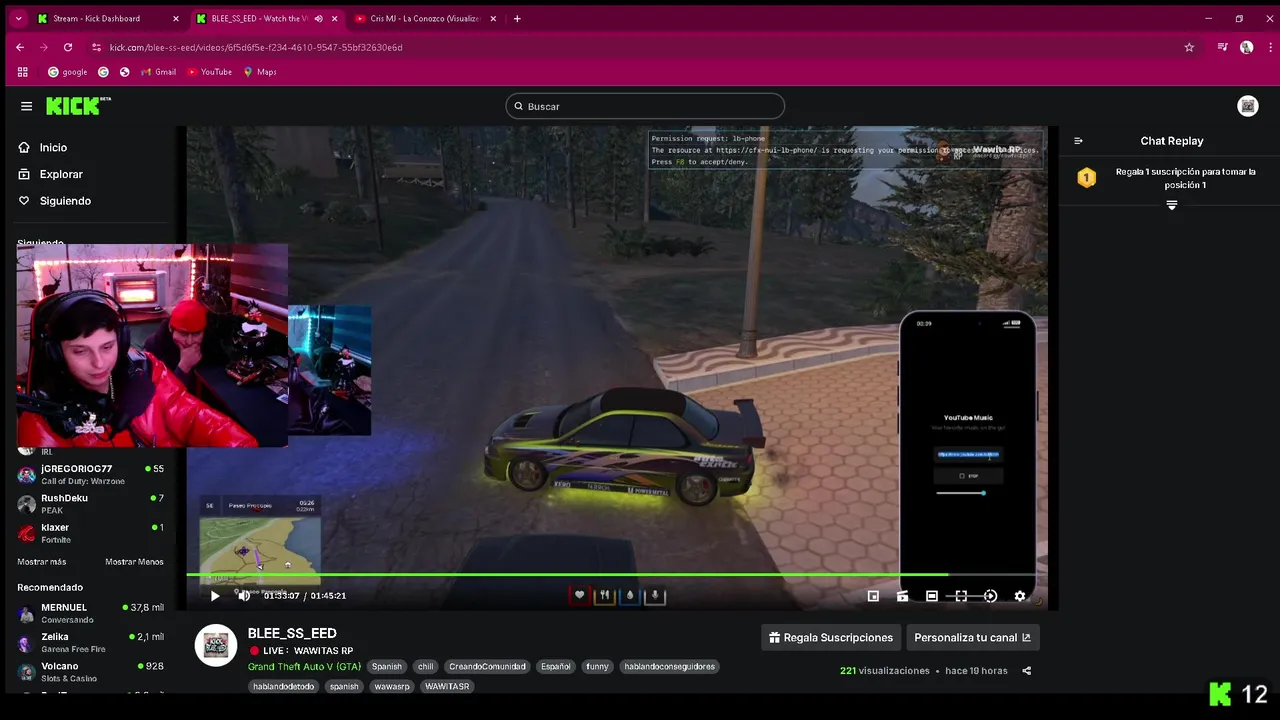This screenshot has width=1280, height=720.
Task: Open jCREGORIOG77 channel in sidebar
Action: [x=90, y=475]
